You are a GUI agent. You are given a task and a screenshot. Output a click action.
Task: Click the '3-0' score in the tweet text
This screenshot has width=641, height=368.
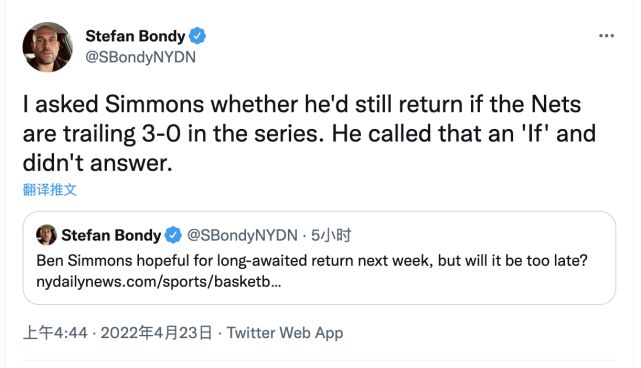[x=161, y=134]
